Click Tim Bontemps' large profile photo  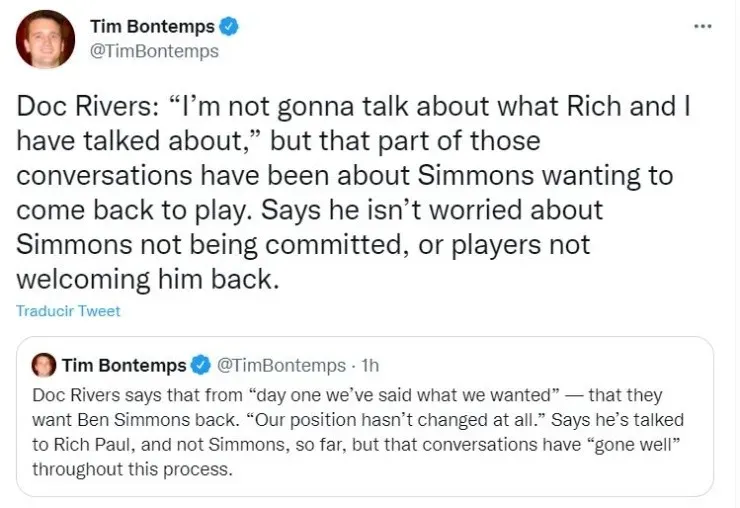click(46, 40)
